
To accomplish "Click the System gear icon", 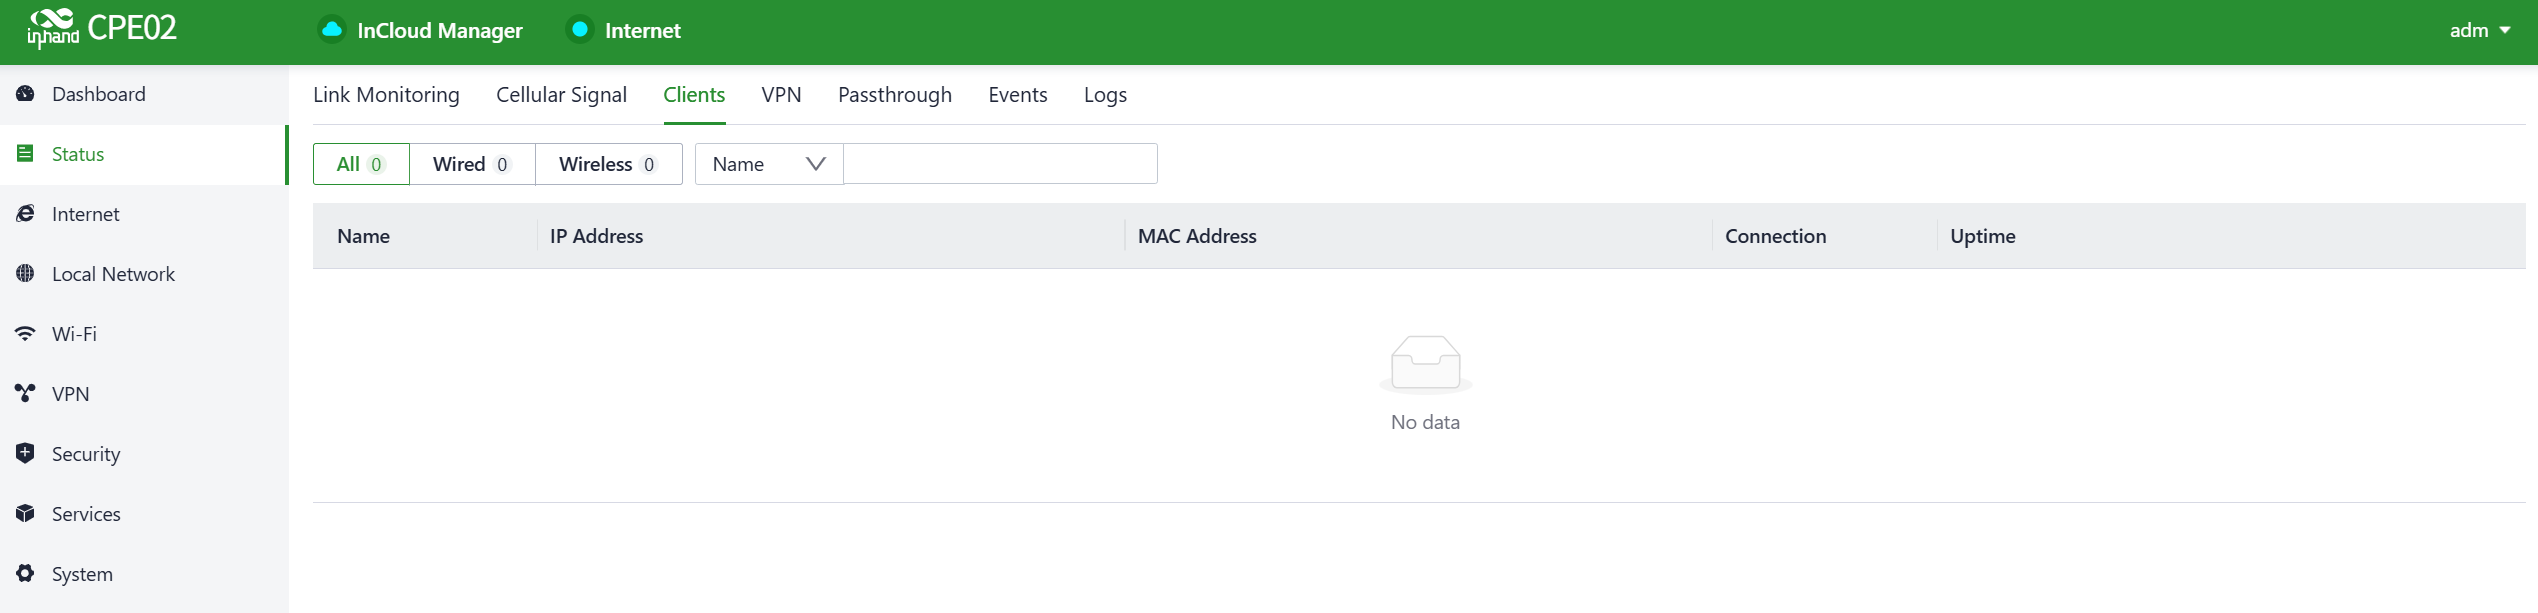I will [x=25, y=574].
